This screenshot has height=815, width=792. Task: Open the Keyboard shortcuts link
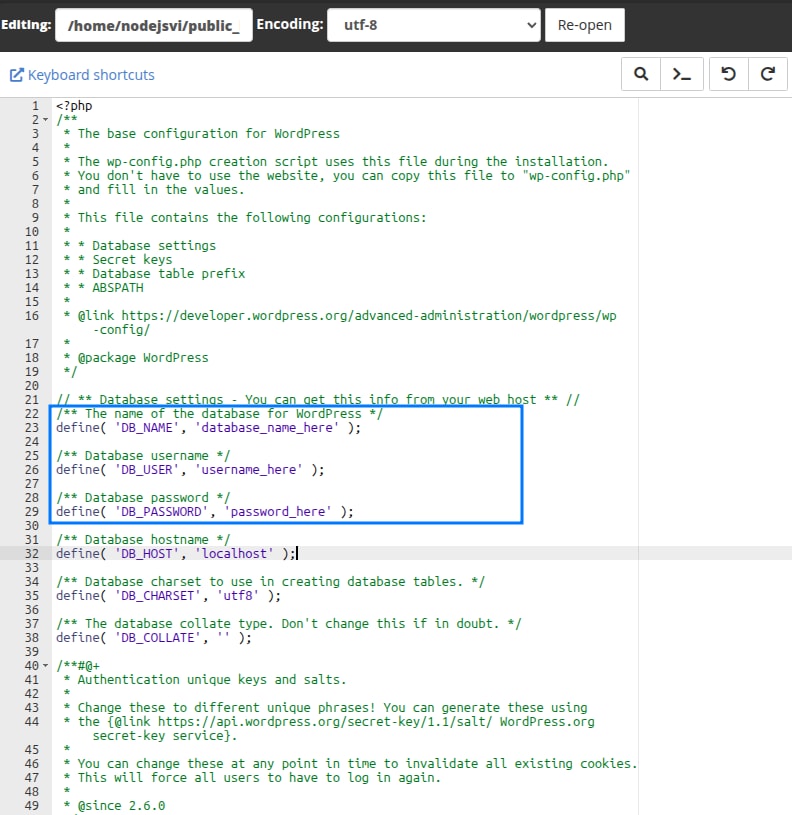(x=82, y=75)
